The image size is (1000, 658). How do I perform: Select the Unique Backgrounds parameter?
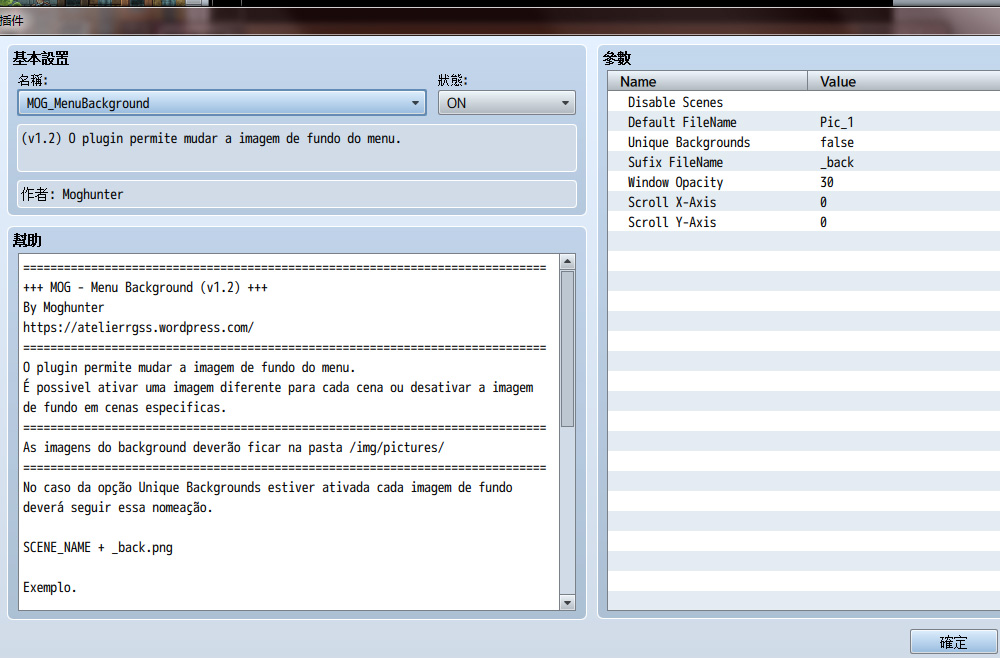pos(804,142)
